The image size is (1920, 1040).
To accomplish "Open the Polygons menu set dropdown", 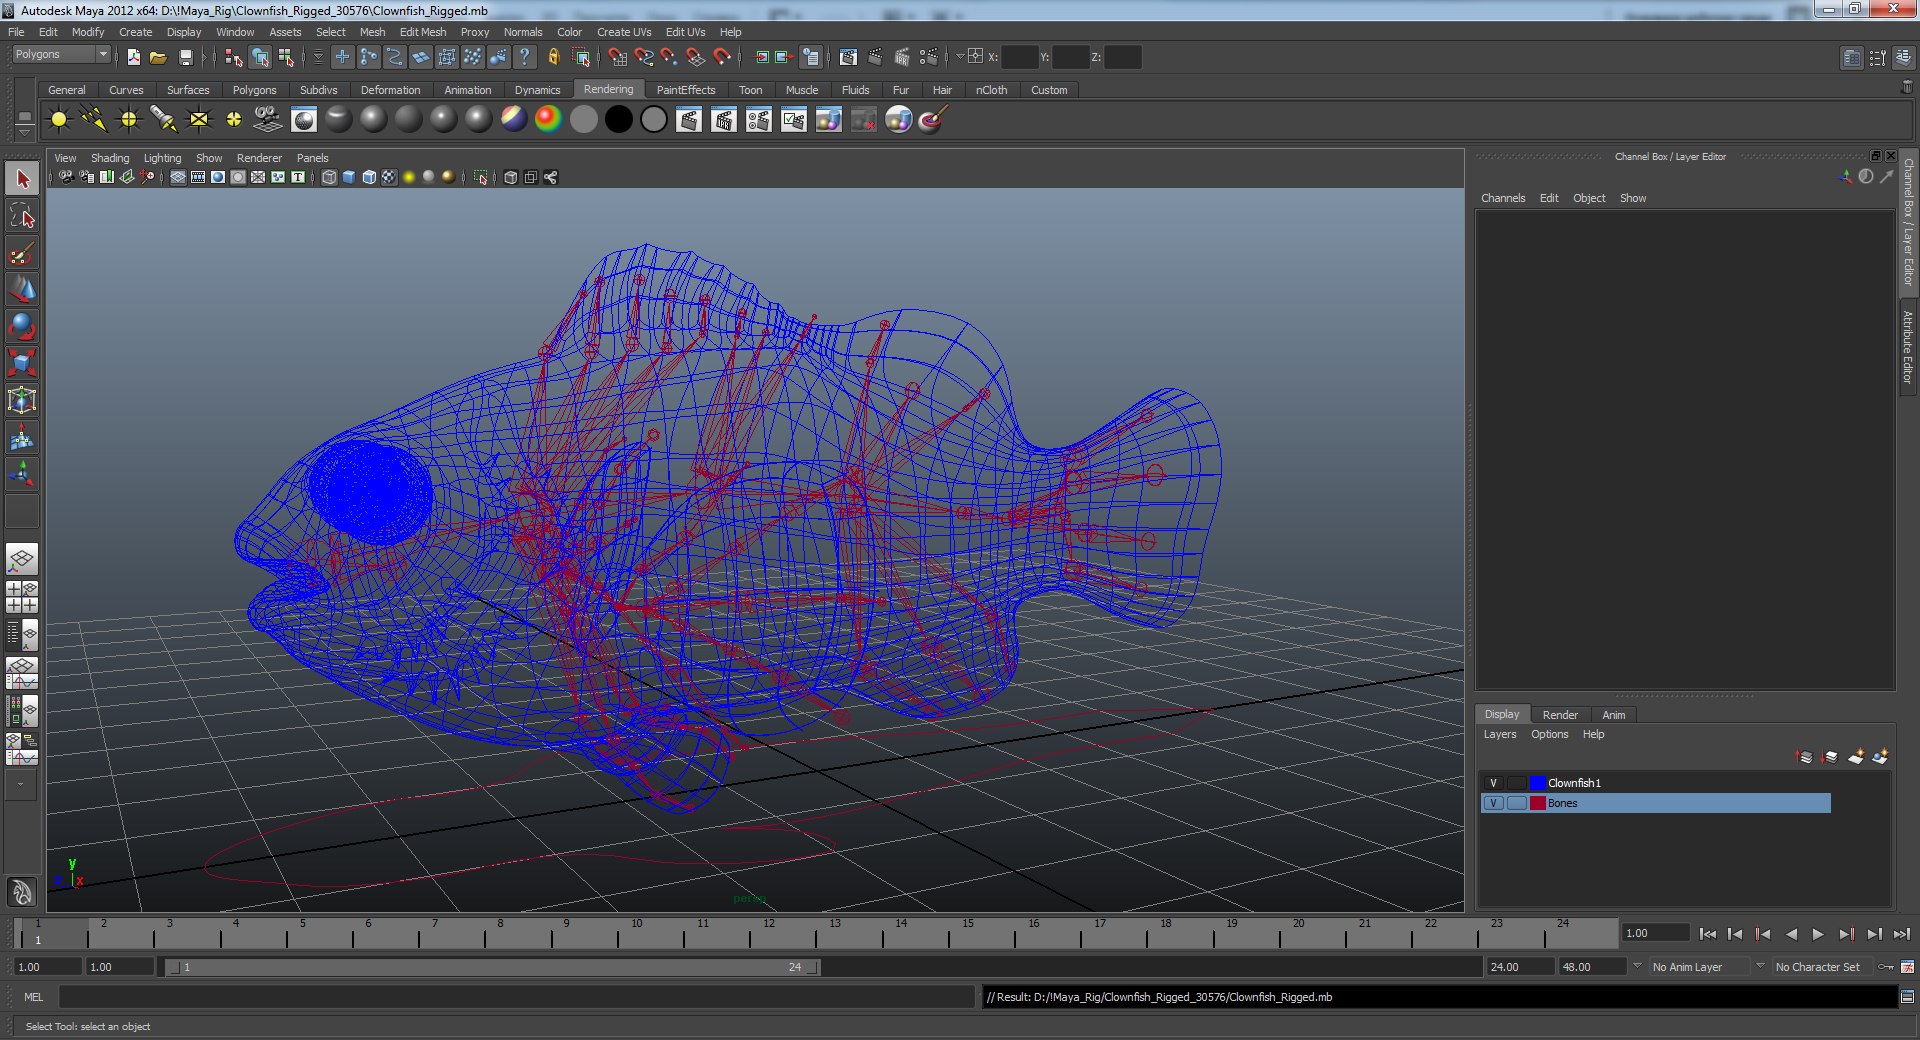I will (x=61, y=54).
